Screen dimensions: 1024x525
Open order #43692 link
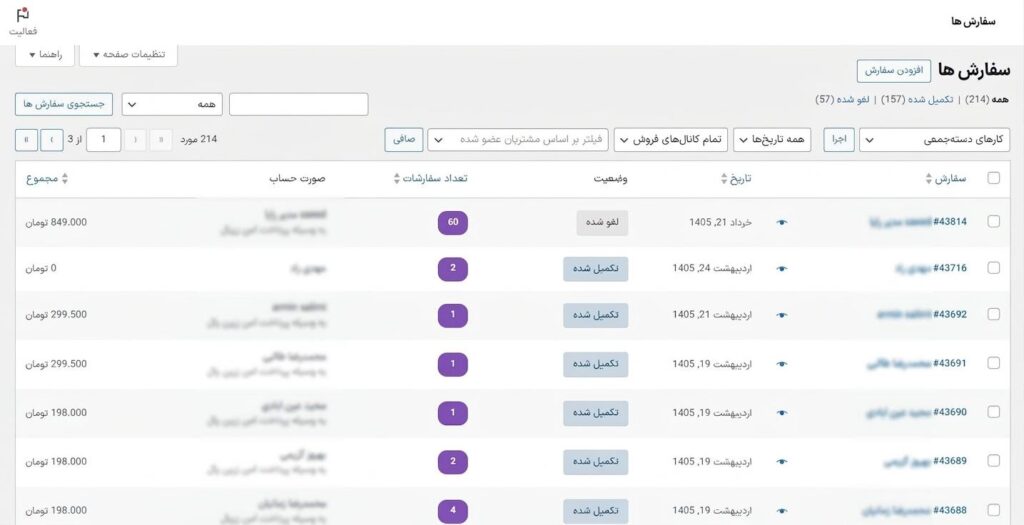(921, 315)
